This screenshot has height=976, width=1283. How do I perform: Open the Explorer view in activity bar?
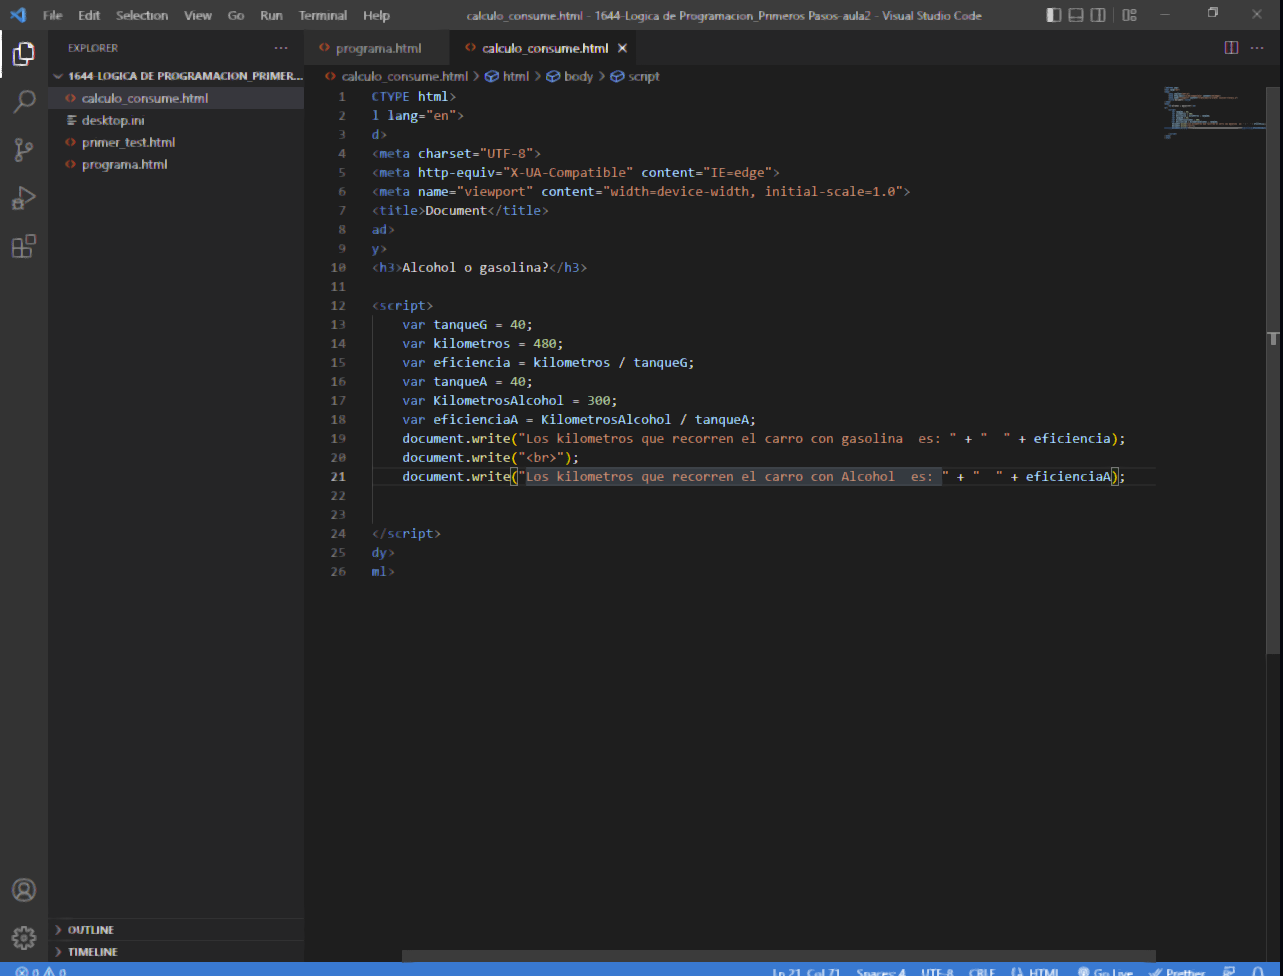(23, 55)
